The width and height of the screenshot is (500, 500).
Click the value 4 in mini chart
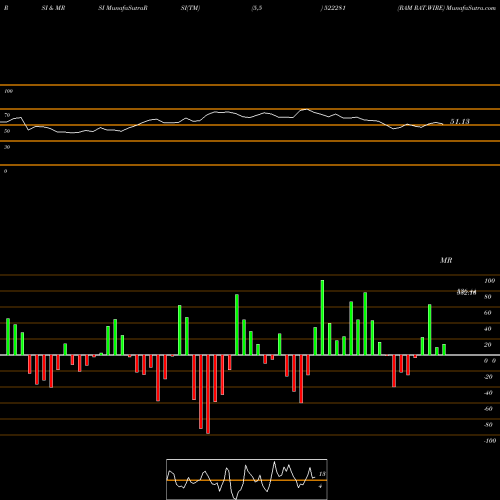pos(320,486)
